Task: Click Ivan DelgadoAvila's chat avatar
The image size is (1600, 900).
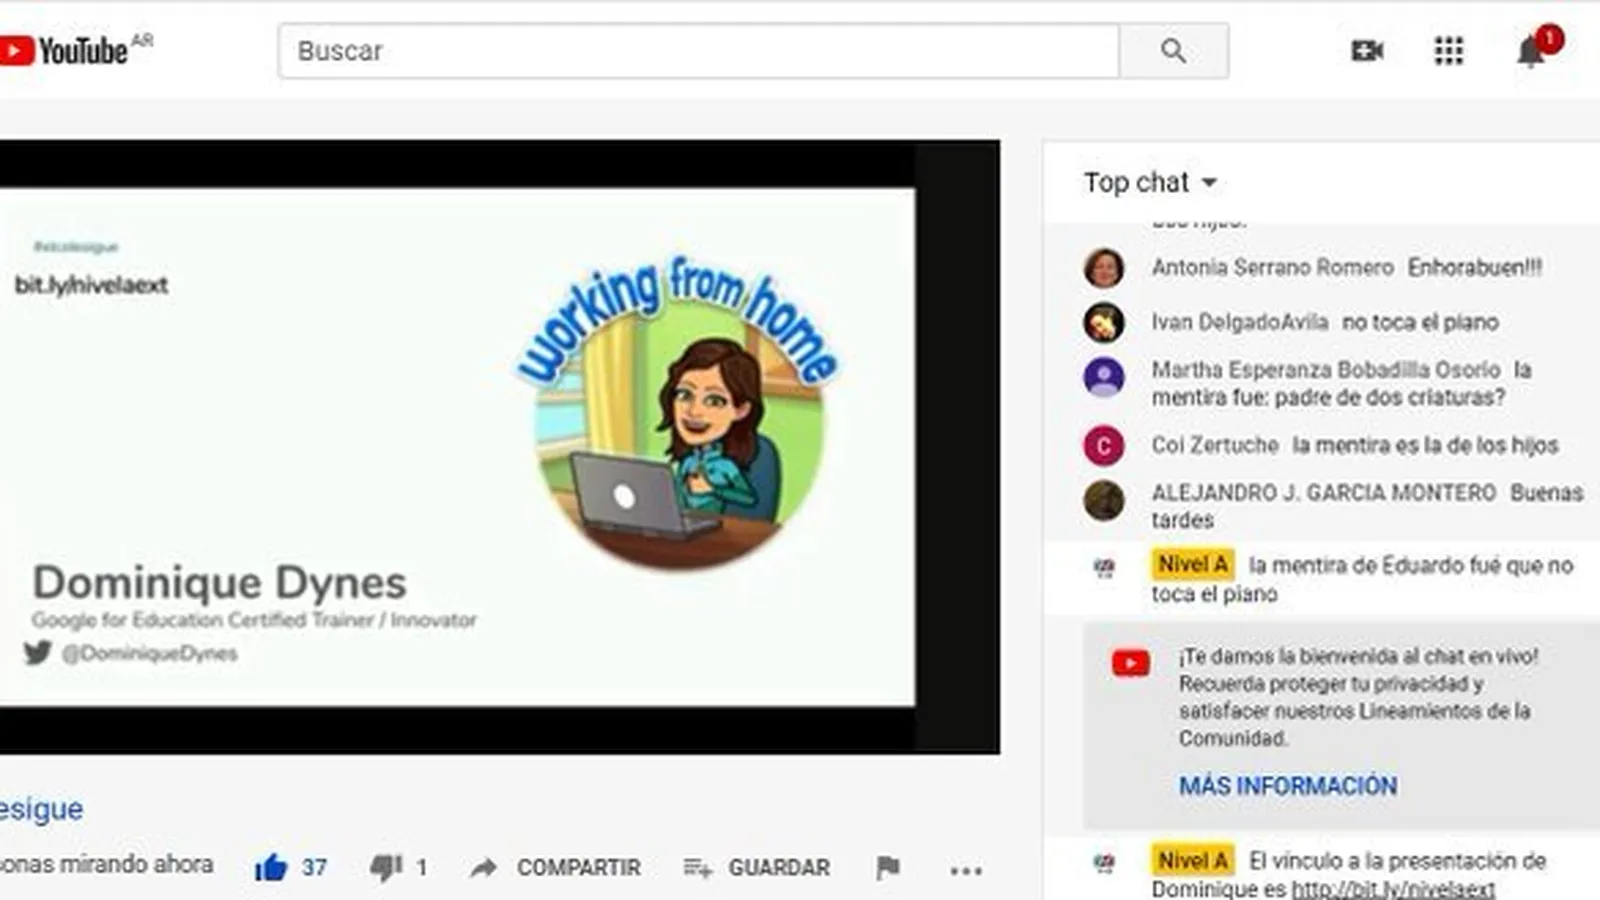Action: [1104, 322]
